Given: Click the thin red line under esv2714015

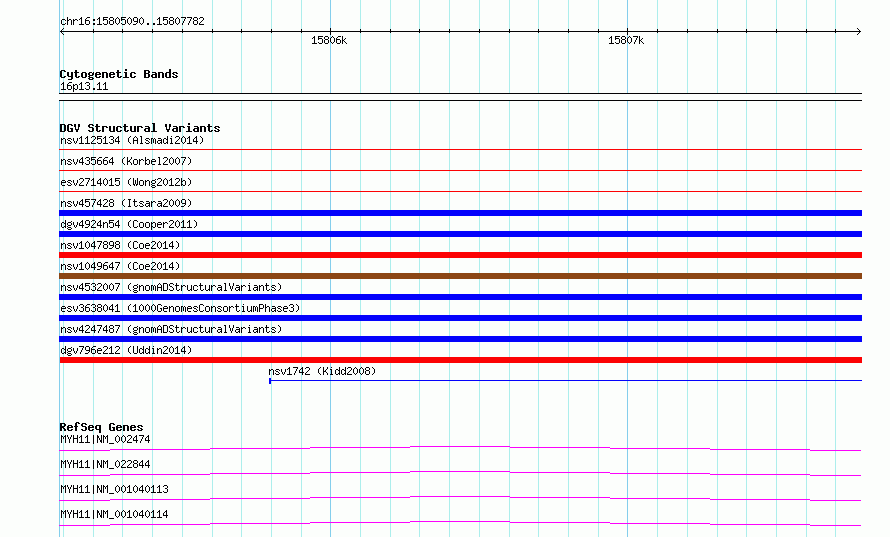Looking at the screenshot, I should pos(460,191).
